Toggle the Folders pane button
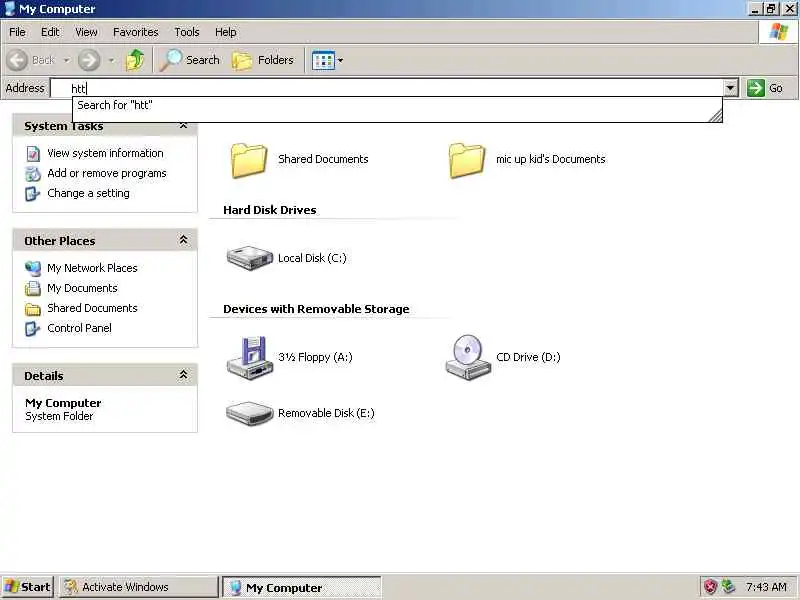800x600 pixels. coord(263,60)
